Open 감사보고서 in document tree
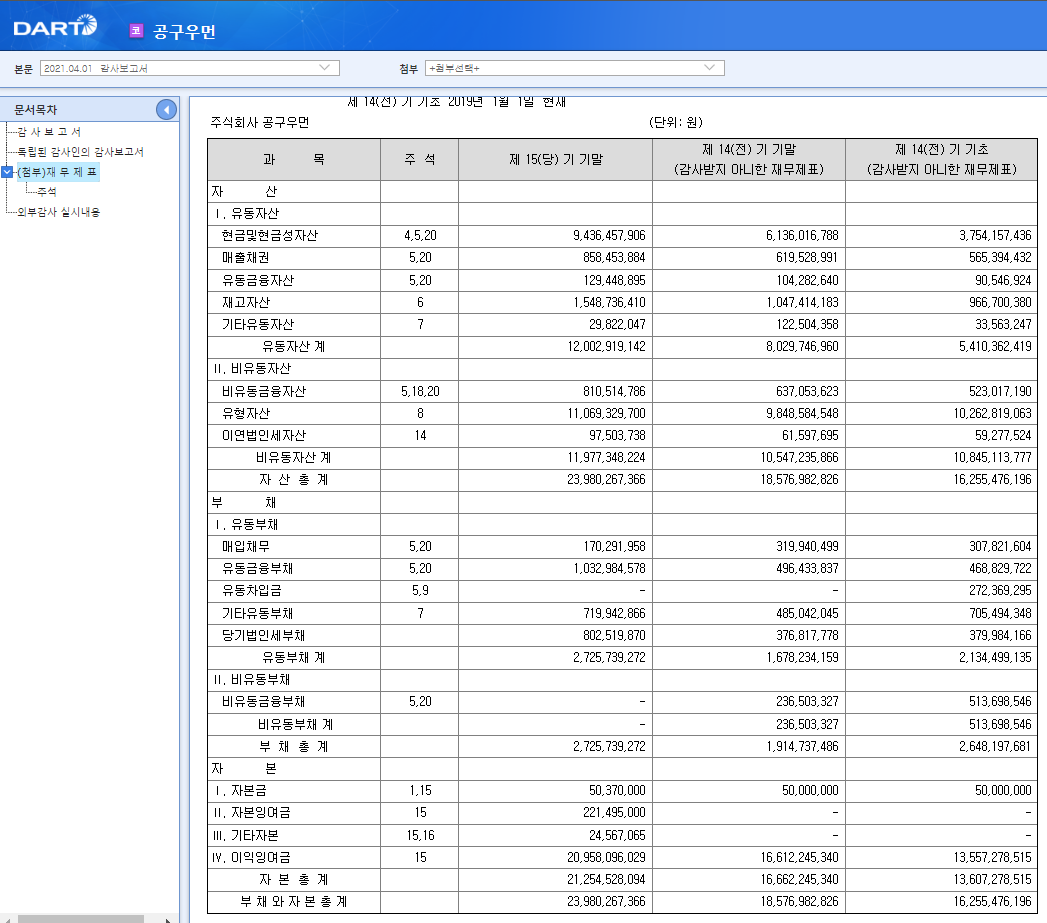Viewport: 1047px width, 923px height. 49,132
